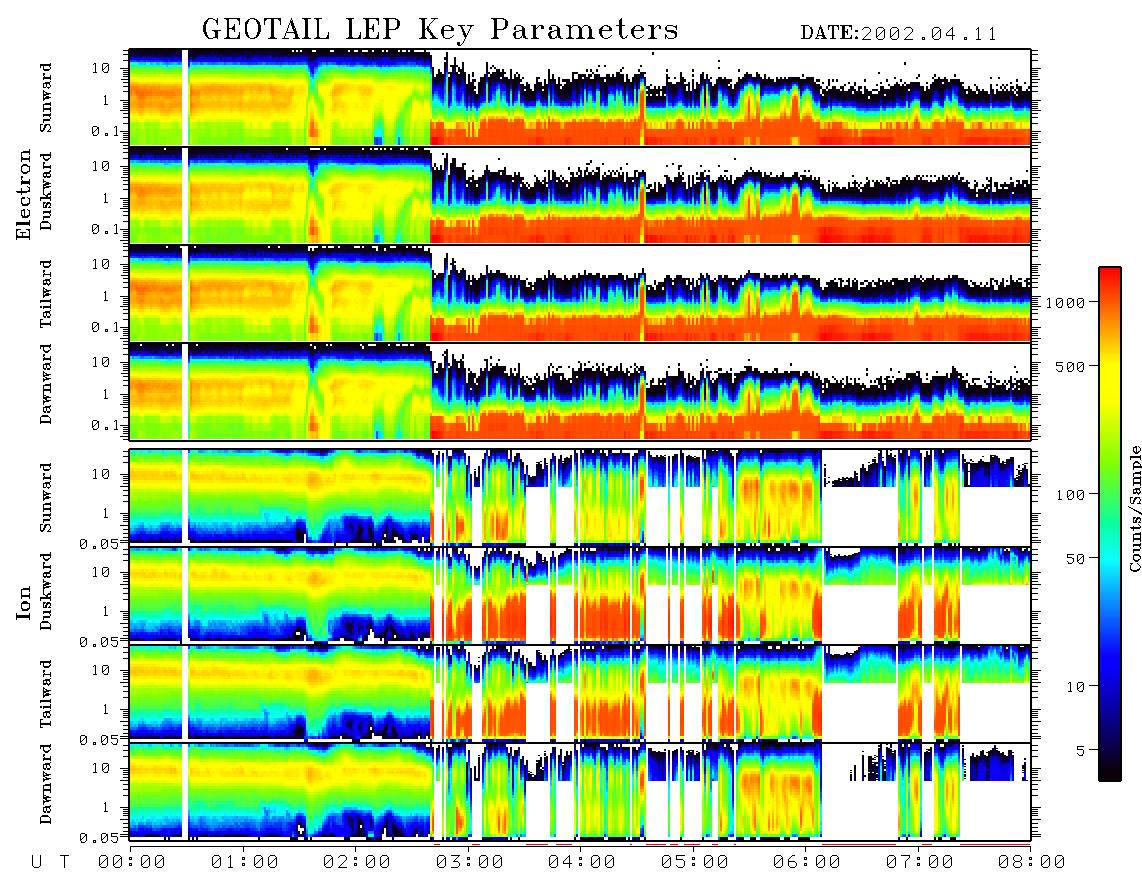Click the "Counts/Sample" colorbar label
Screen dimensions: 1142x880
[1133, 508]
